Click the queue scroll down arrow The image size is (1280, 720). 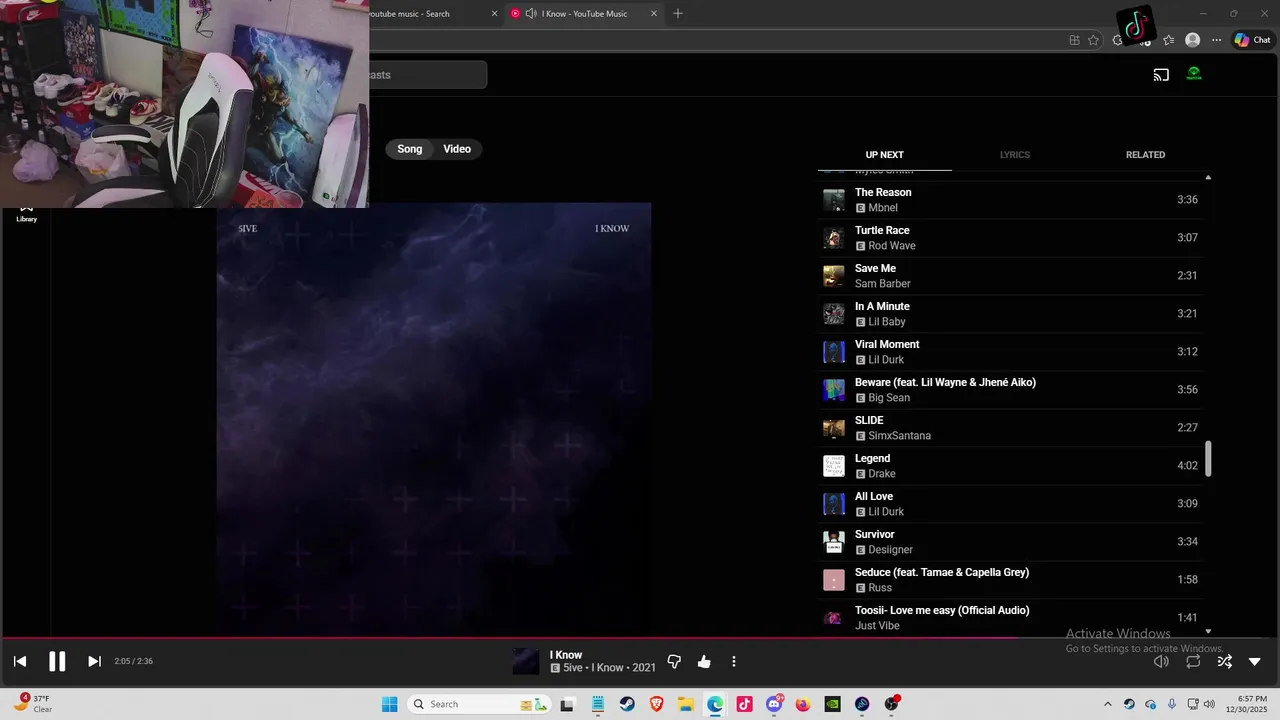(1208, 631)
